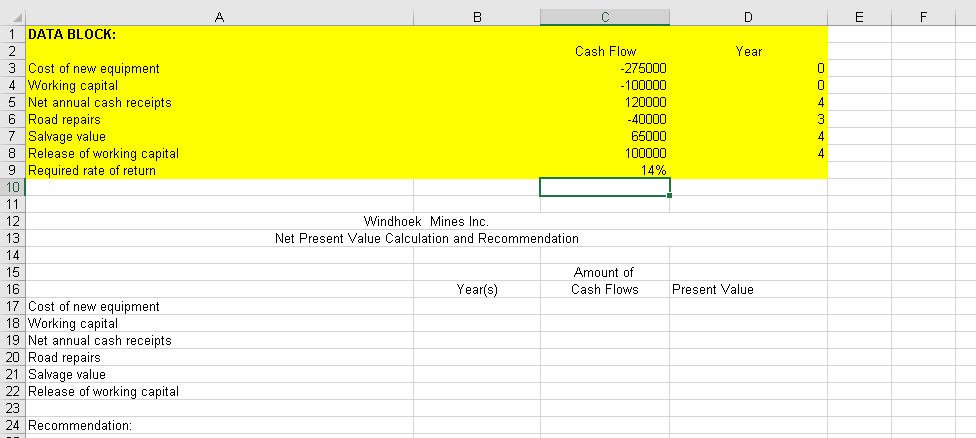
Task: Click the 'Cash Flow' header in the yellow data block
Action: click(x=605, y=52)
